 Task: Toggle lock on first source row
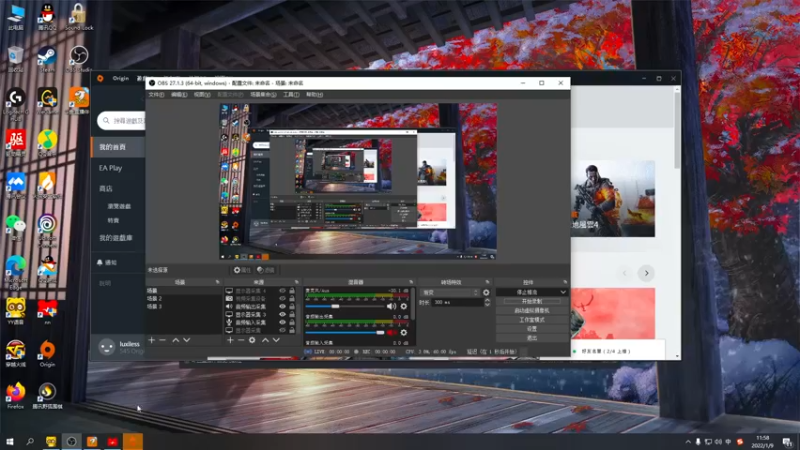[x=292, y=291]
